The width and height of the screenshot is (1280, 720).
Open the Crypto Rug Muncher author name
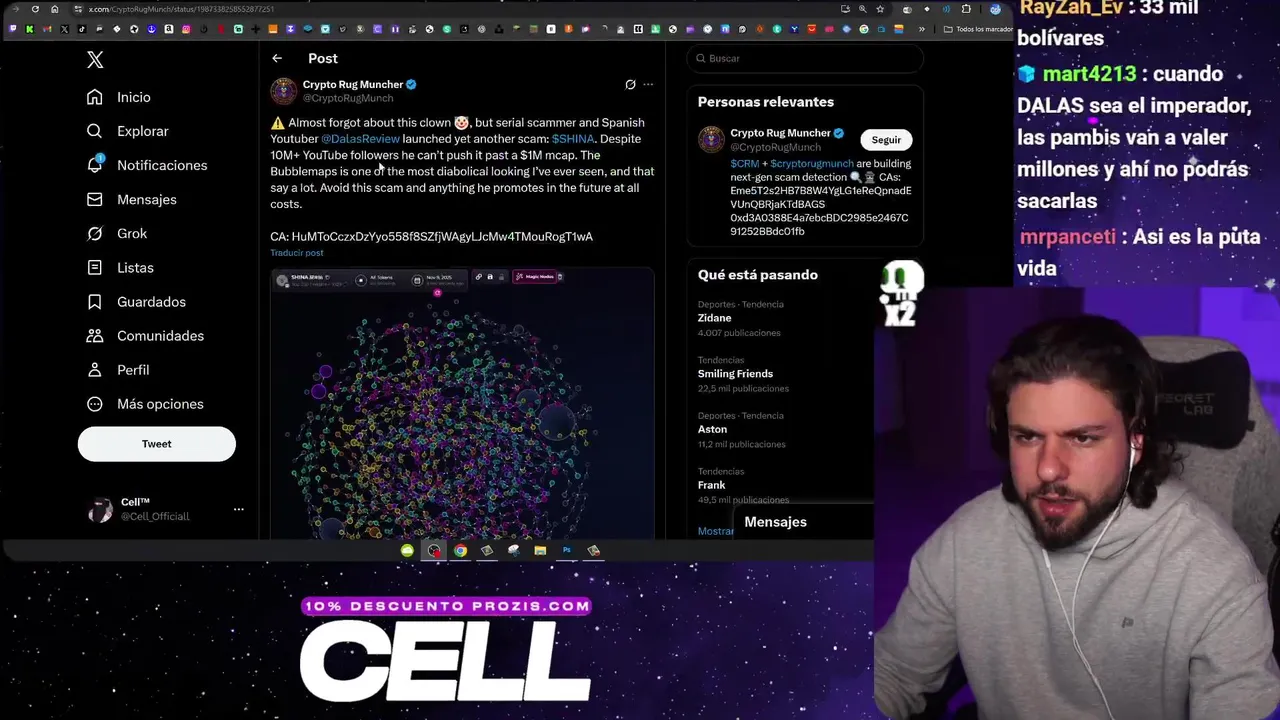353,85
